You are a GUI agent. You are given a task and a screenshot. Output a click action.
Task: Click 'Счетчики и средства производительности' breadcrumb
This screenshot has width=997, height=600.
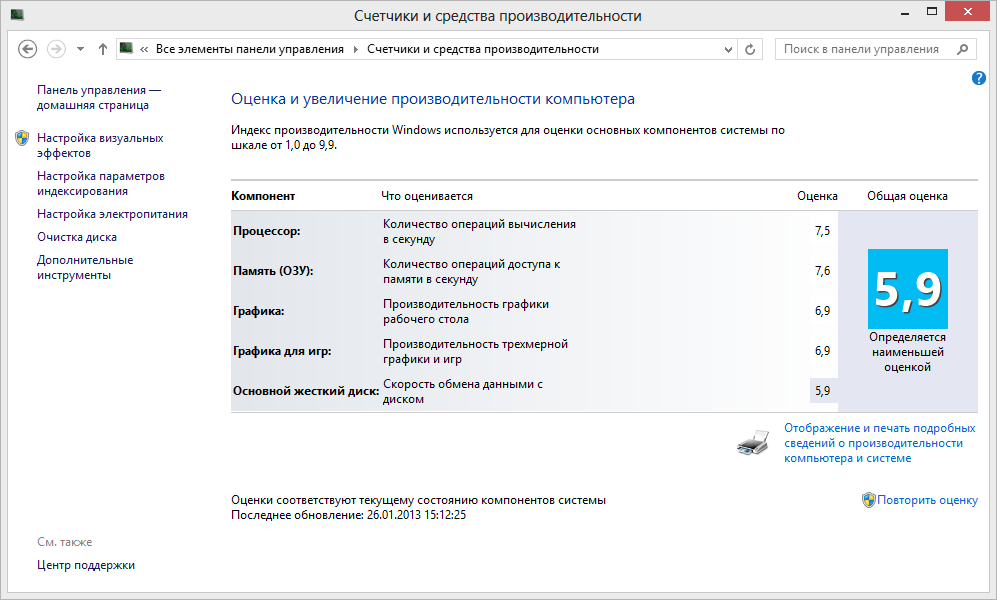click(x=483, y=49)
